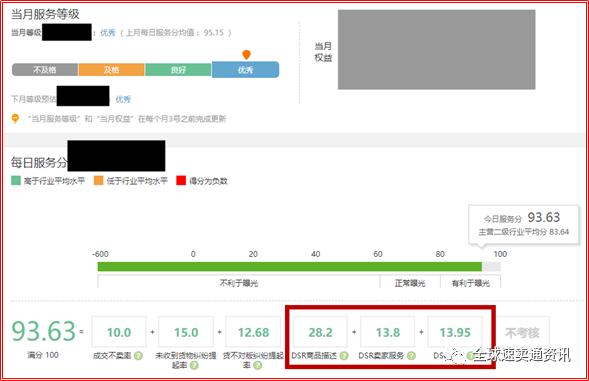Image resolution: width=589 pixels, height=381 pixels.
Task: Select the blue 优秀 level segment
Action: click(245, 70)
